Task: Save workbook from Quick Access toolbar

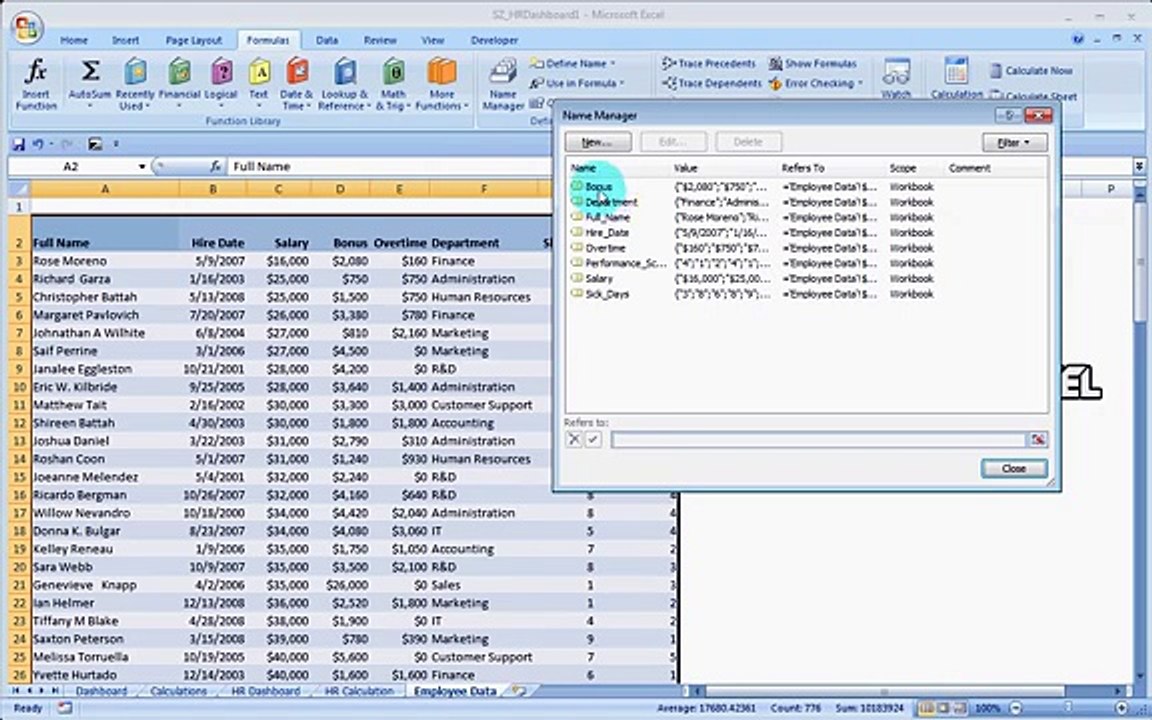Action: coord(18,144)
